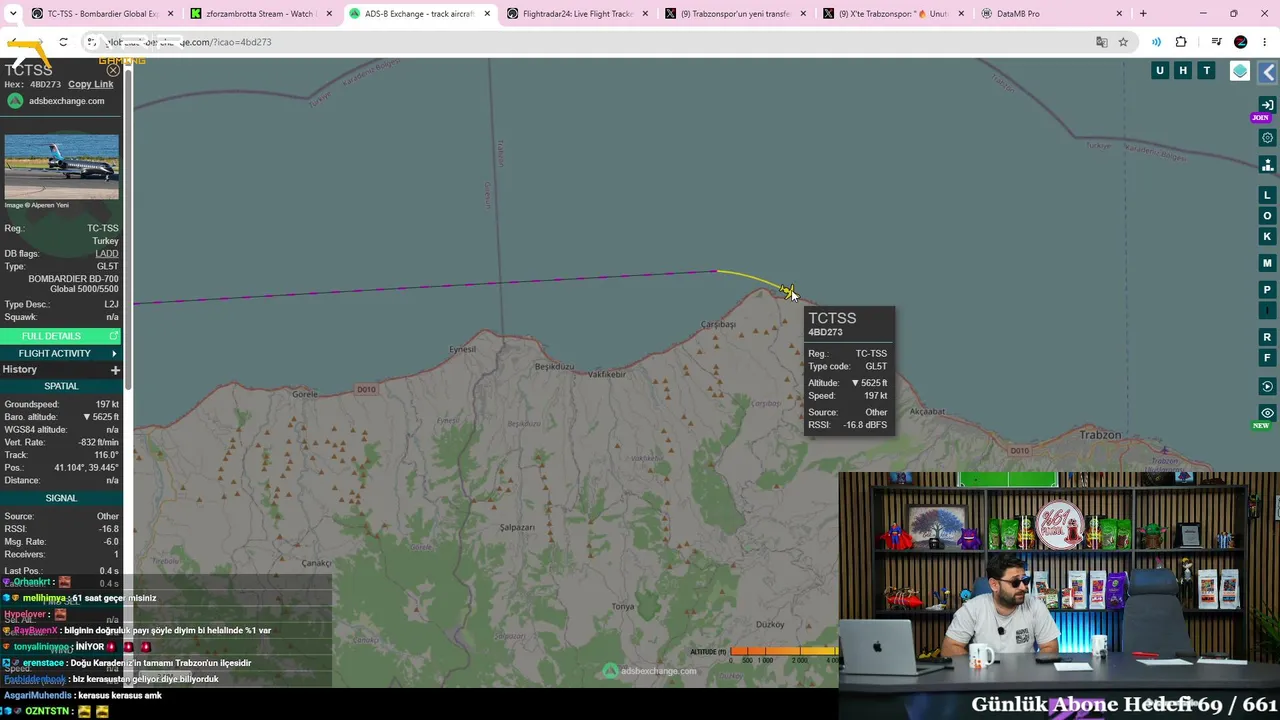Toggle the O map option
The image size is (1280, 720).
[x=1267, y=216]
